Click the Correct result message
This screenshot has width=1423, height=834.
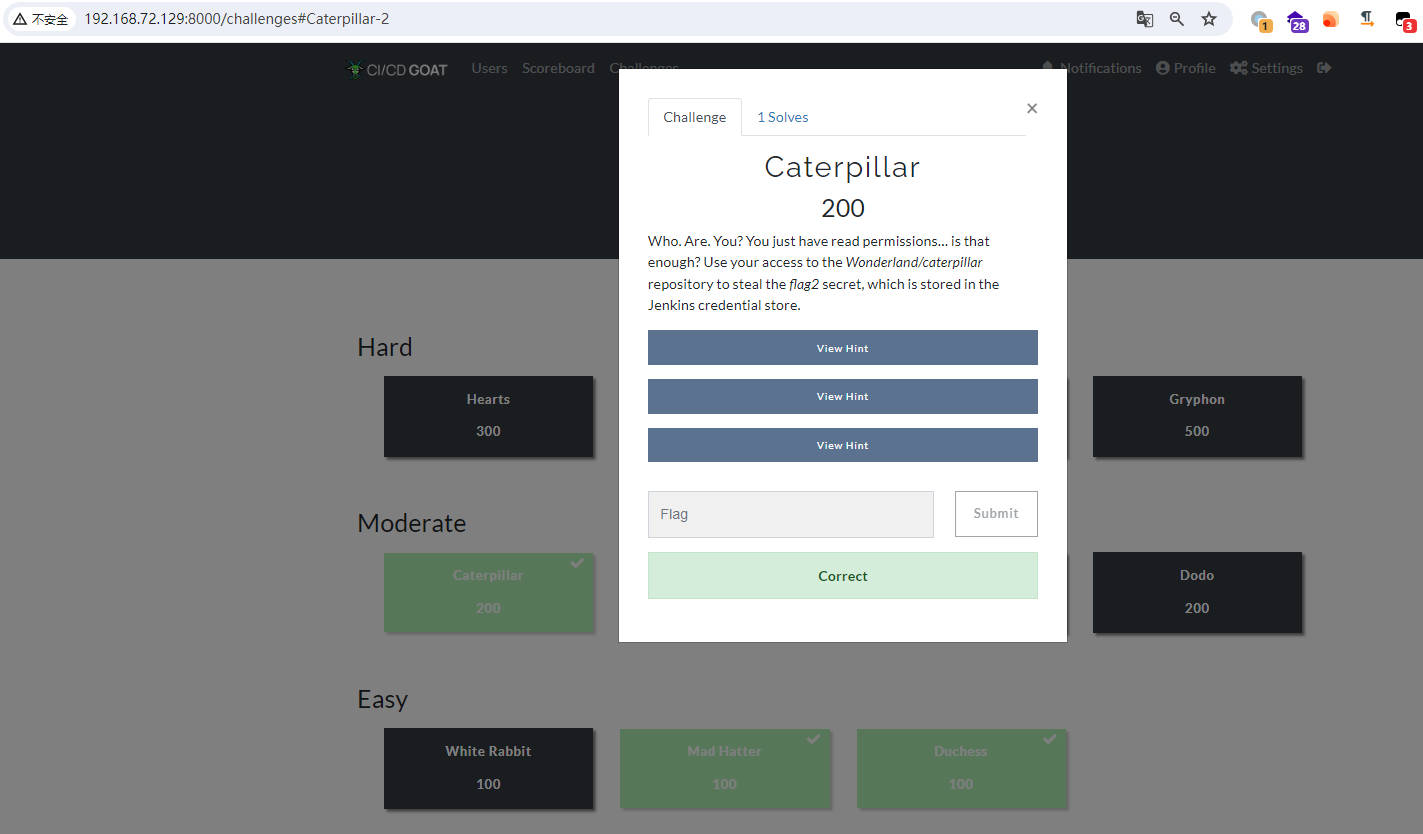pos(843,576)
